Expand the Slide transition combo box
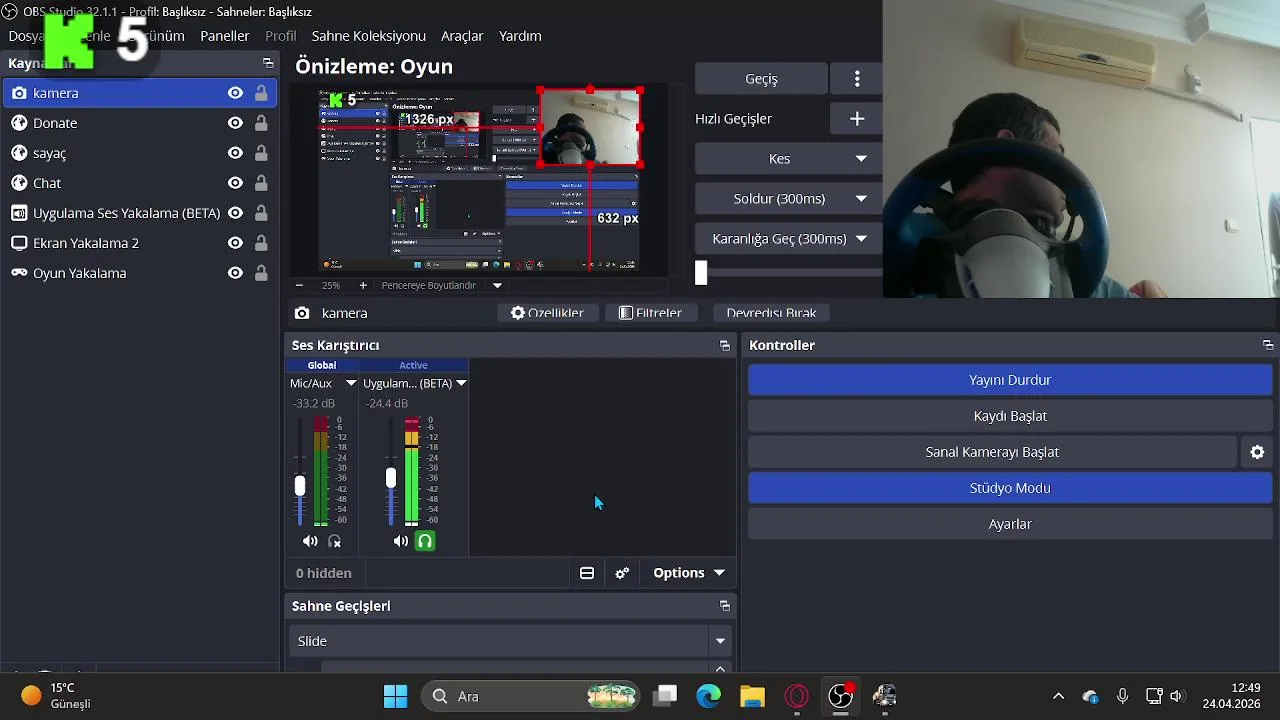The image size is (1280, 720). (x=720, y=641)
